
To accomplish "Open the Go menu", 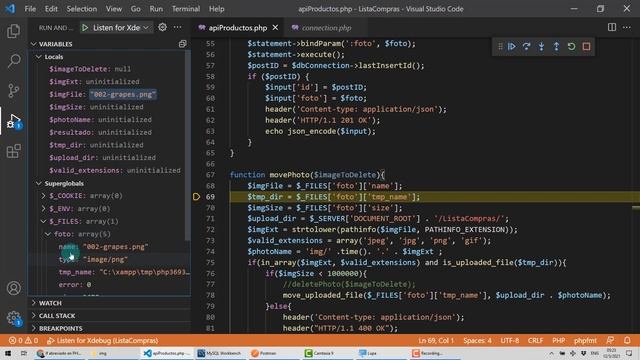I will point(136,9).
